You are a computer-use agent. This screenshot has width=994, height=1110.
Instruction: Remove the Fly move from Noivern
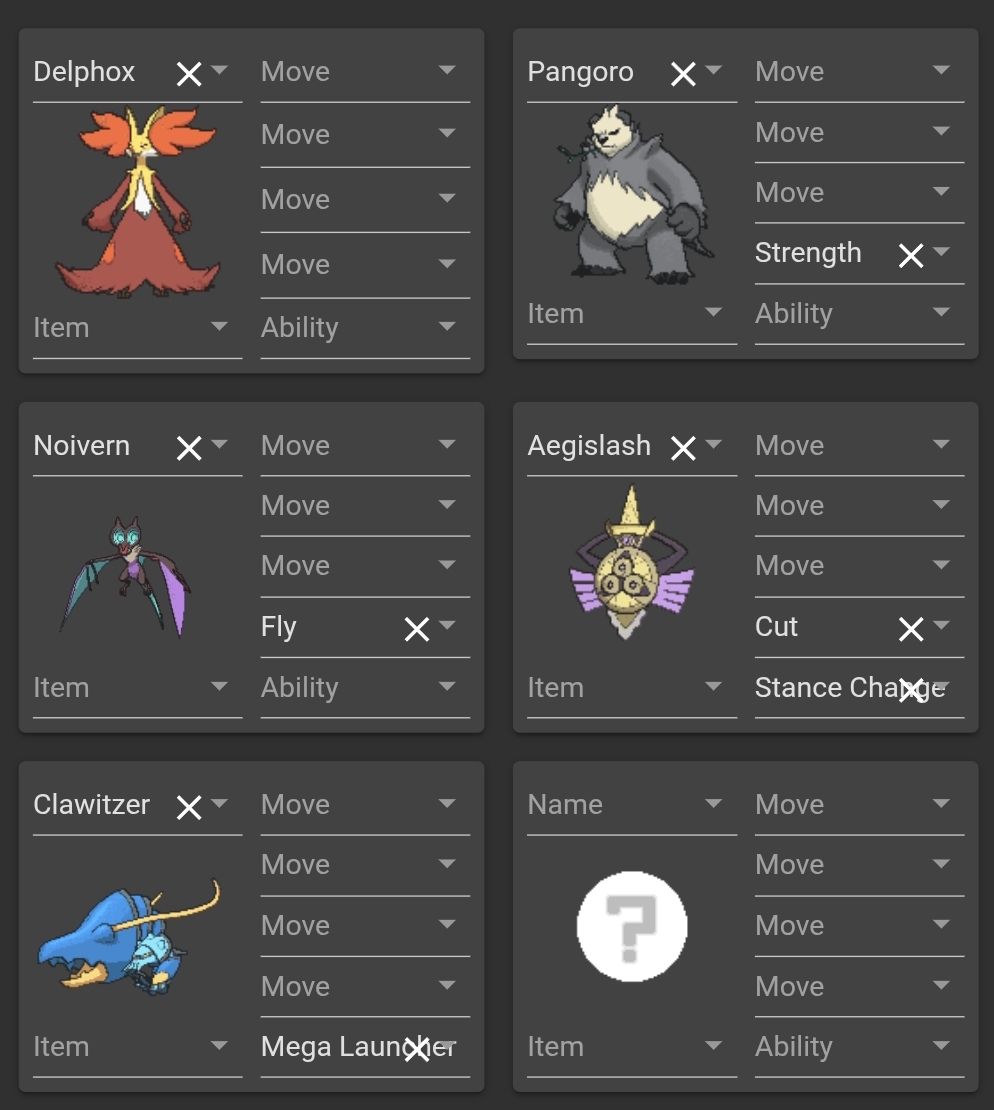coord(417,629)
